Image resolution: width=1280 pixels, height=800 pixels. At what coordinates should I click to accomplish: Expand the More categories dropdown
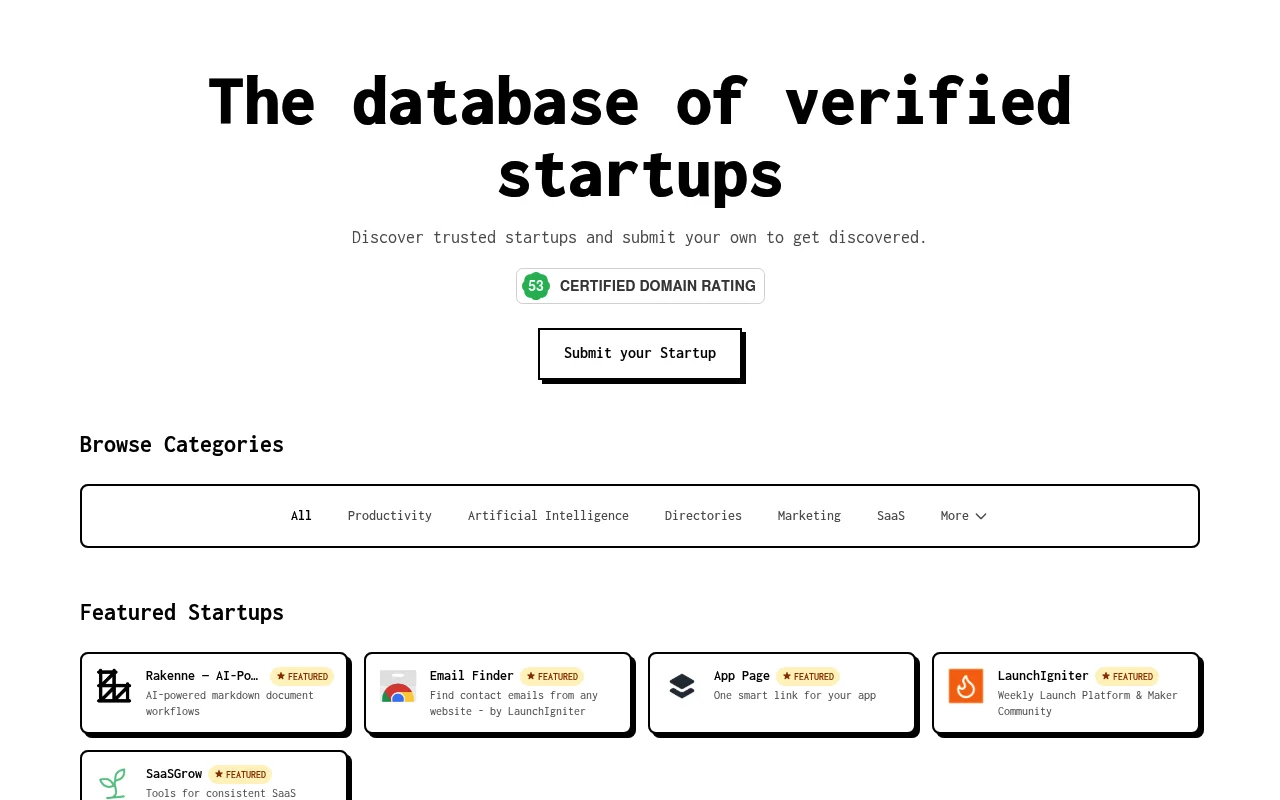(x=963, y=515)
